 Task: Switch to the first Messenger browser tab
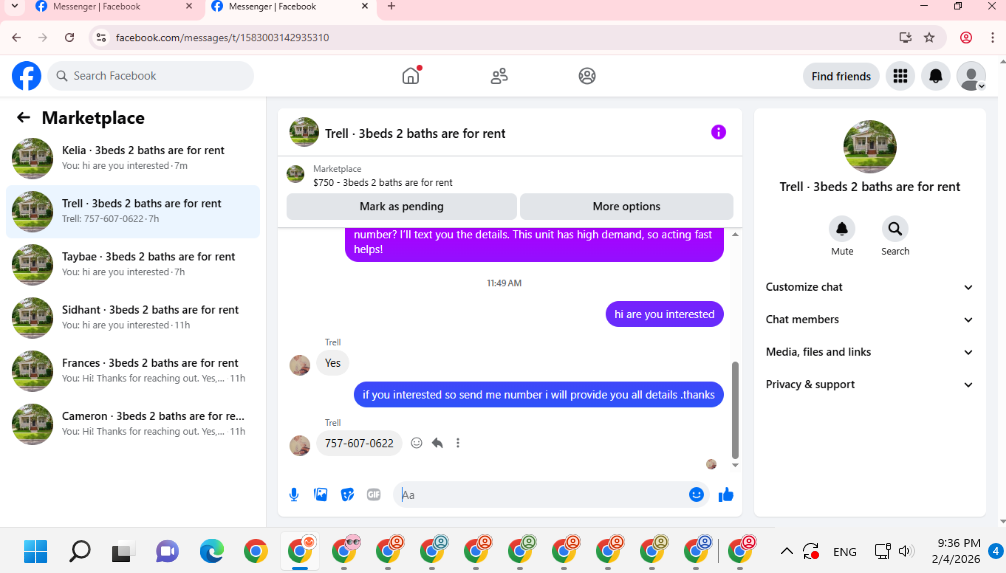pos(114,7)
